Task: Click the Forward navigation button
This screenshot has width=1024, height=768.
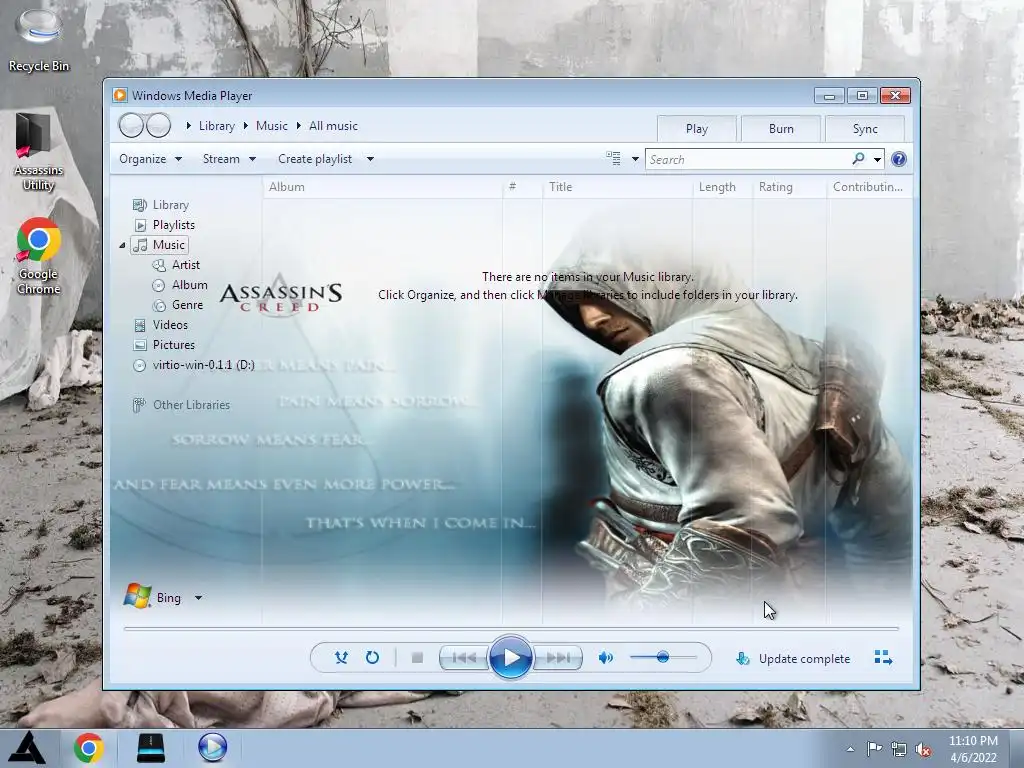Action: [x=159, y=125]
